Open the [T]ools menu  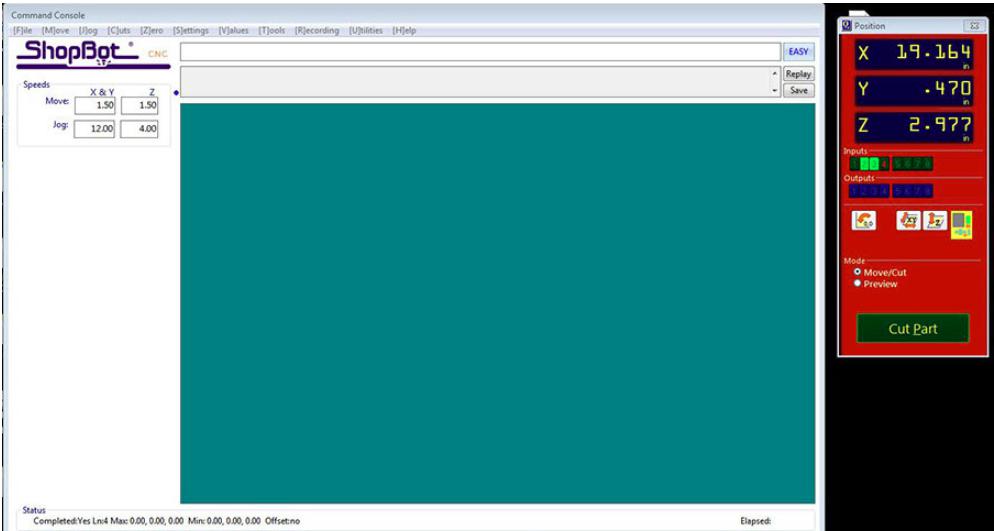coord(272,30)
